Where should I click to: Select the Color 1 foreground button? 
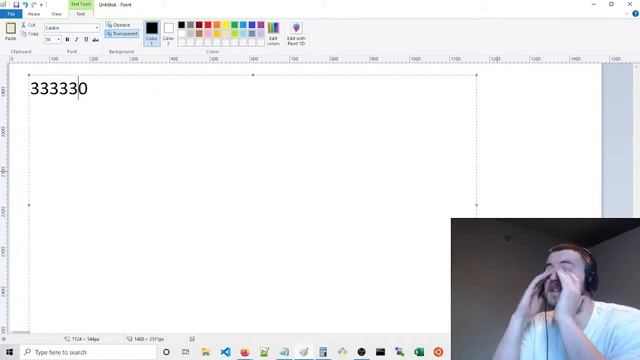tap(152, 33)
